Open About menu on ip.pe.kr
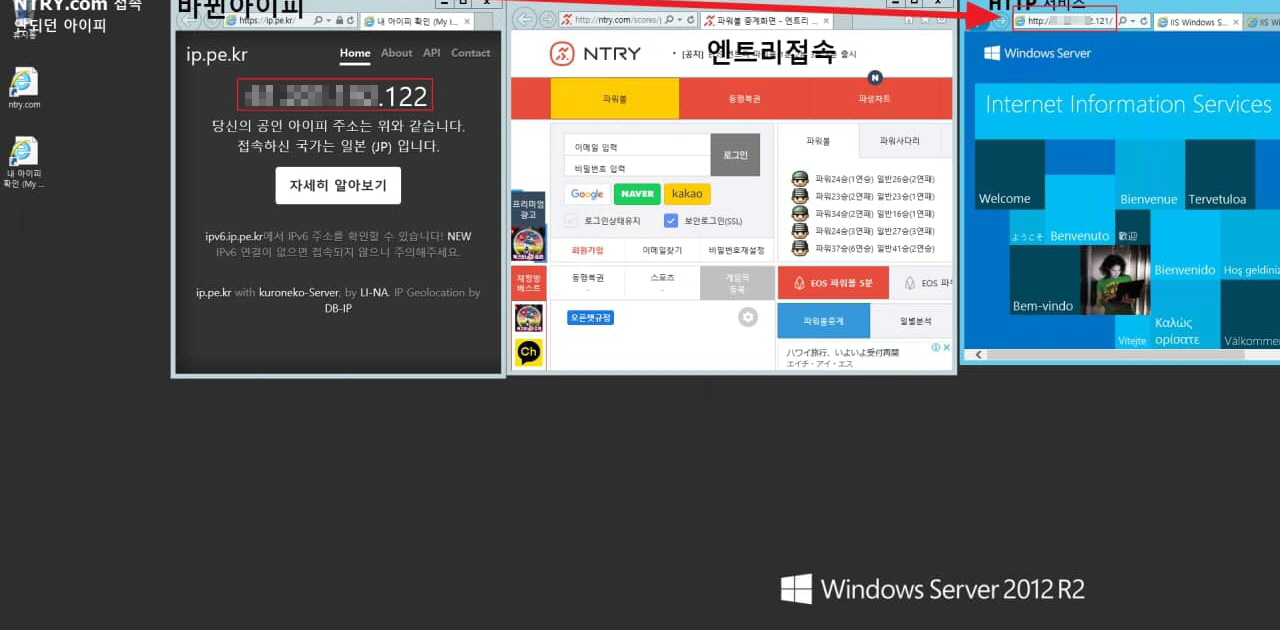This screenshot has height=630, width=1280. point(396,53)
